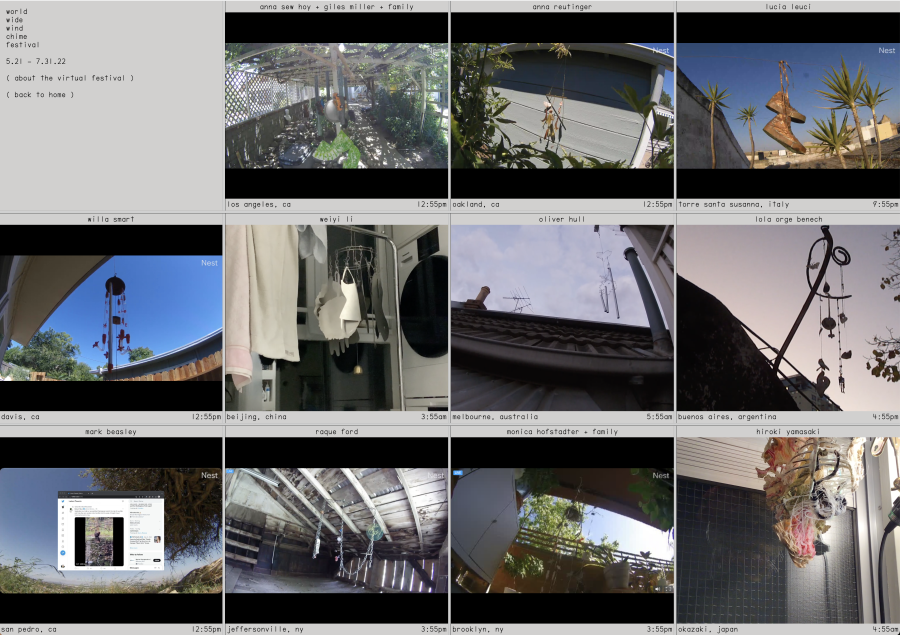Select Anna Reutlinger's Oakland camera feed

pyautogui.click(x=562, y=105)
